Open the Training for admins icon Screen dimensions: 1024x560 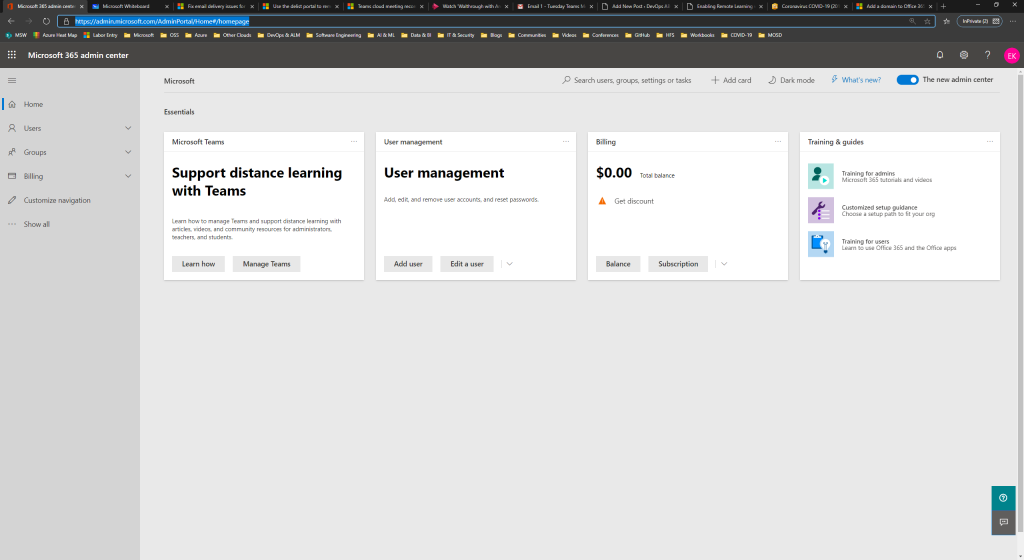coord(820,176)
